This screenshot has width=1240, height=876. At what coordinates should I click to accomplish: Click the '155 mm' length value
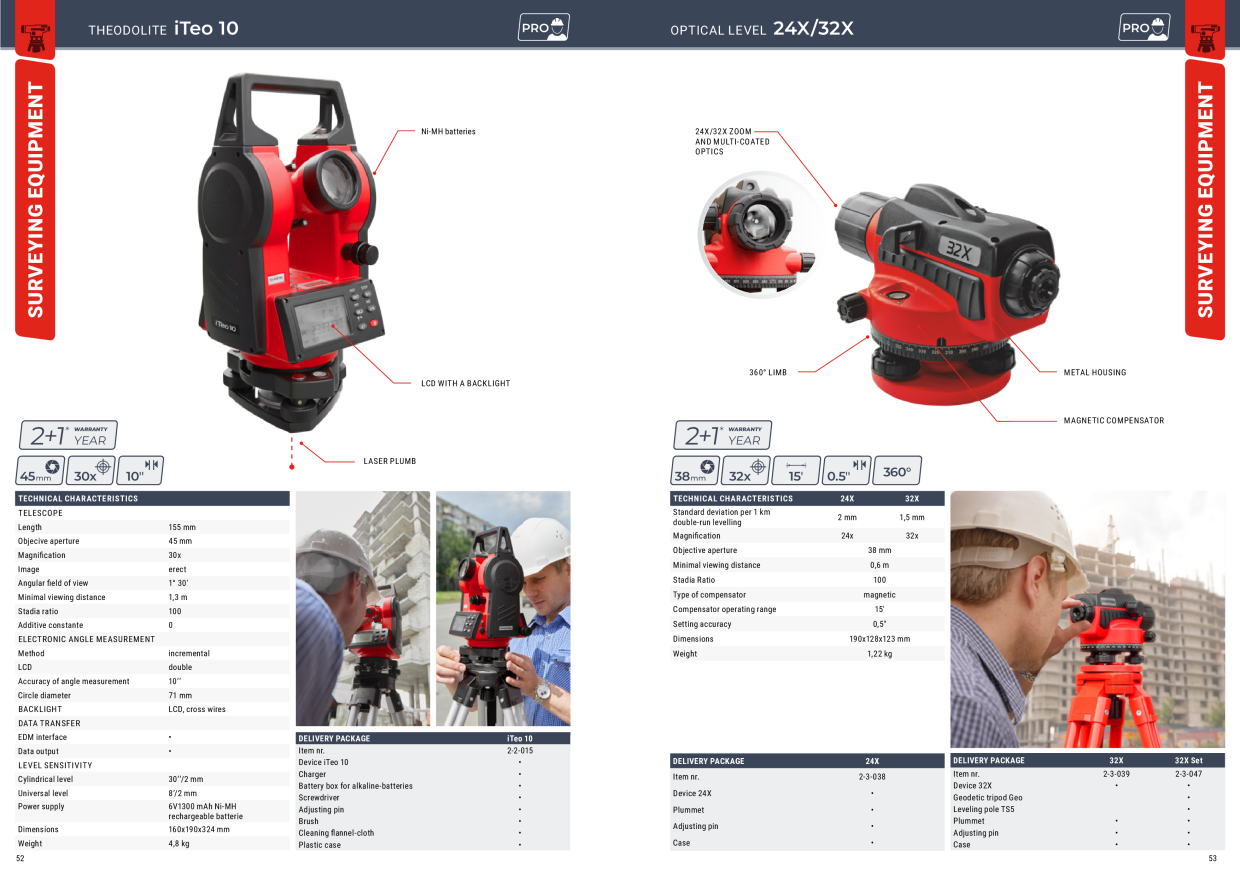[182, 527]
